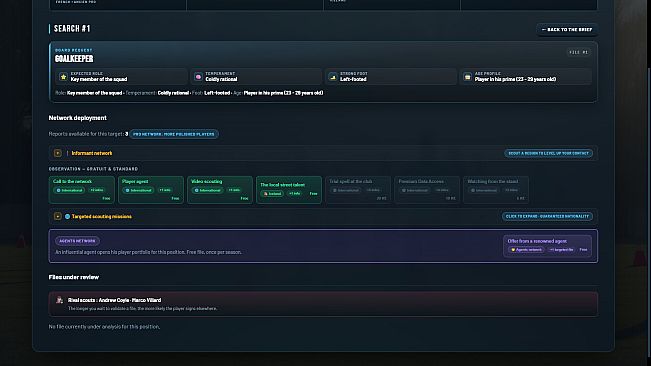Click the Agents Network label badge
Screen dimensions: 651x366
pos(77,241)
